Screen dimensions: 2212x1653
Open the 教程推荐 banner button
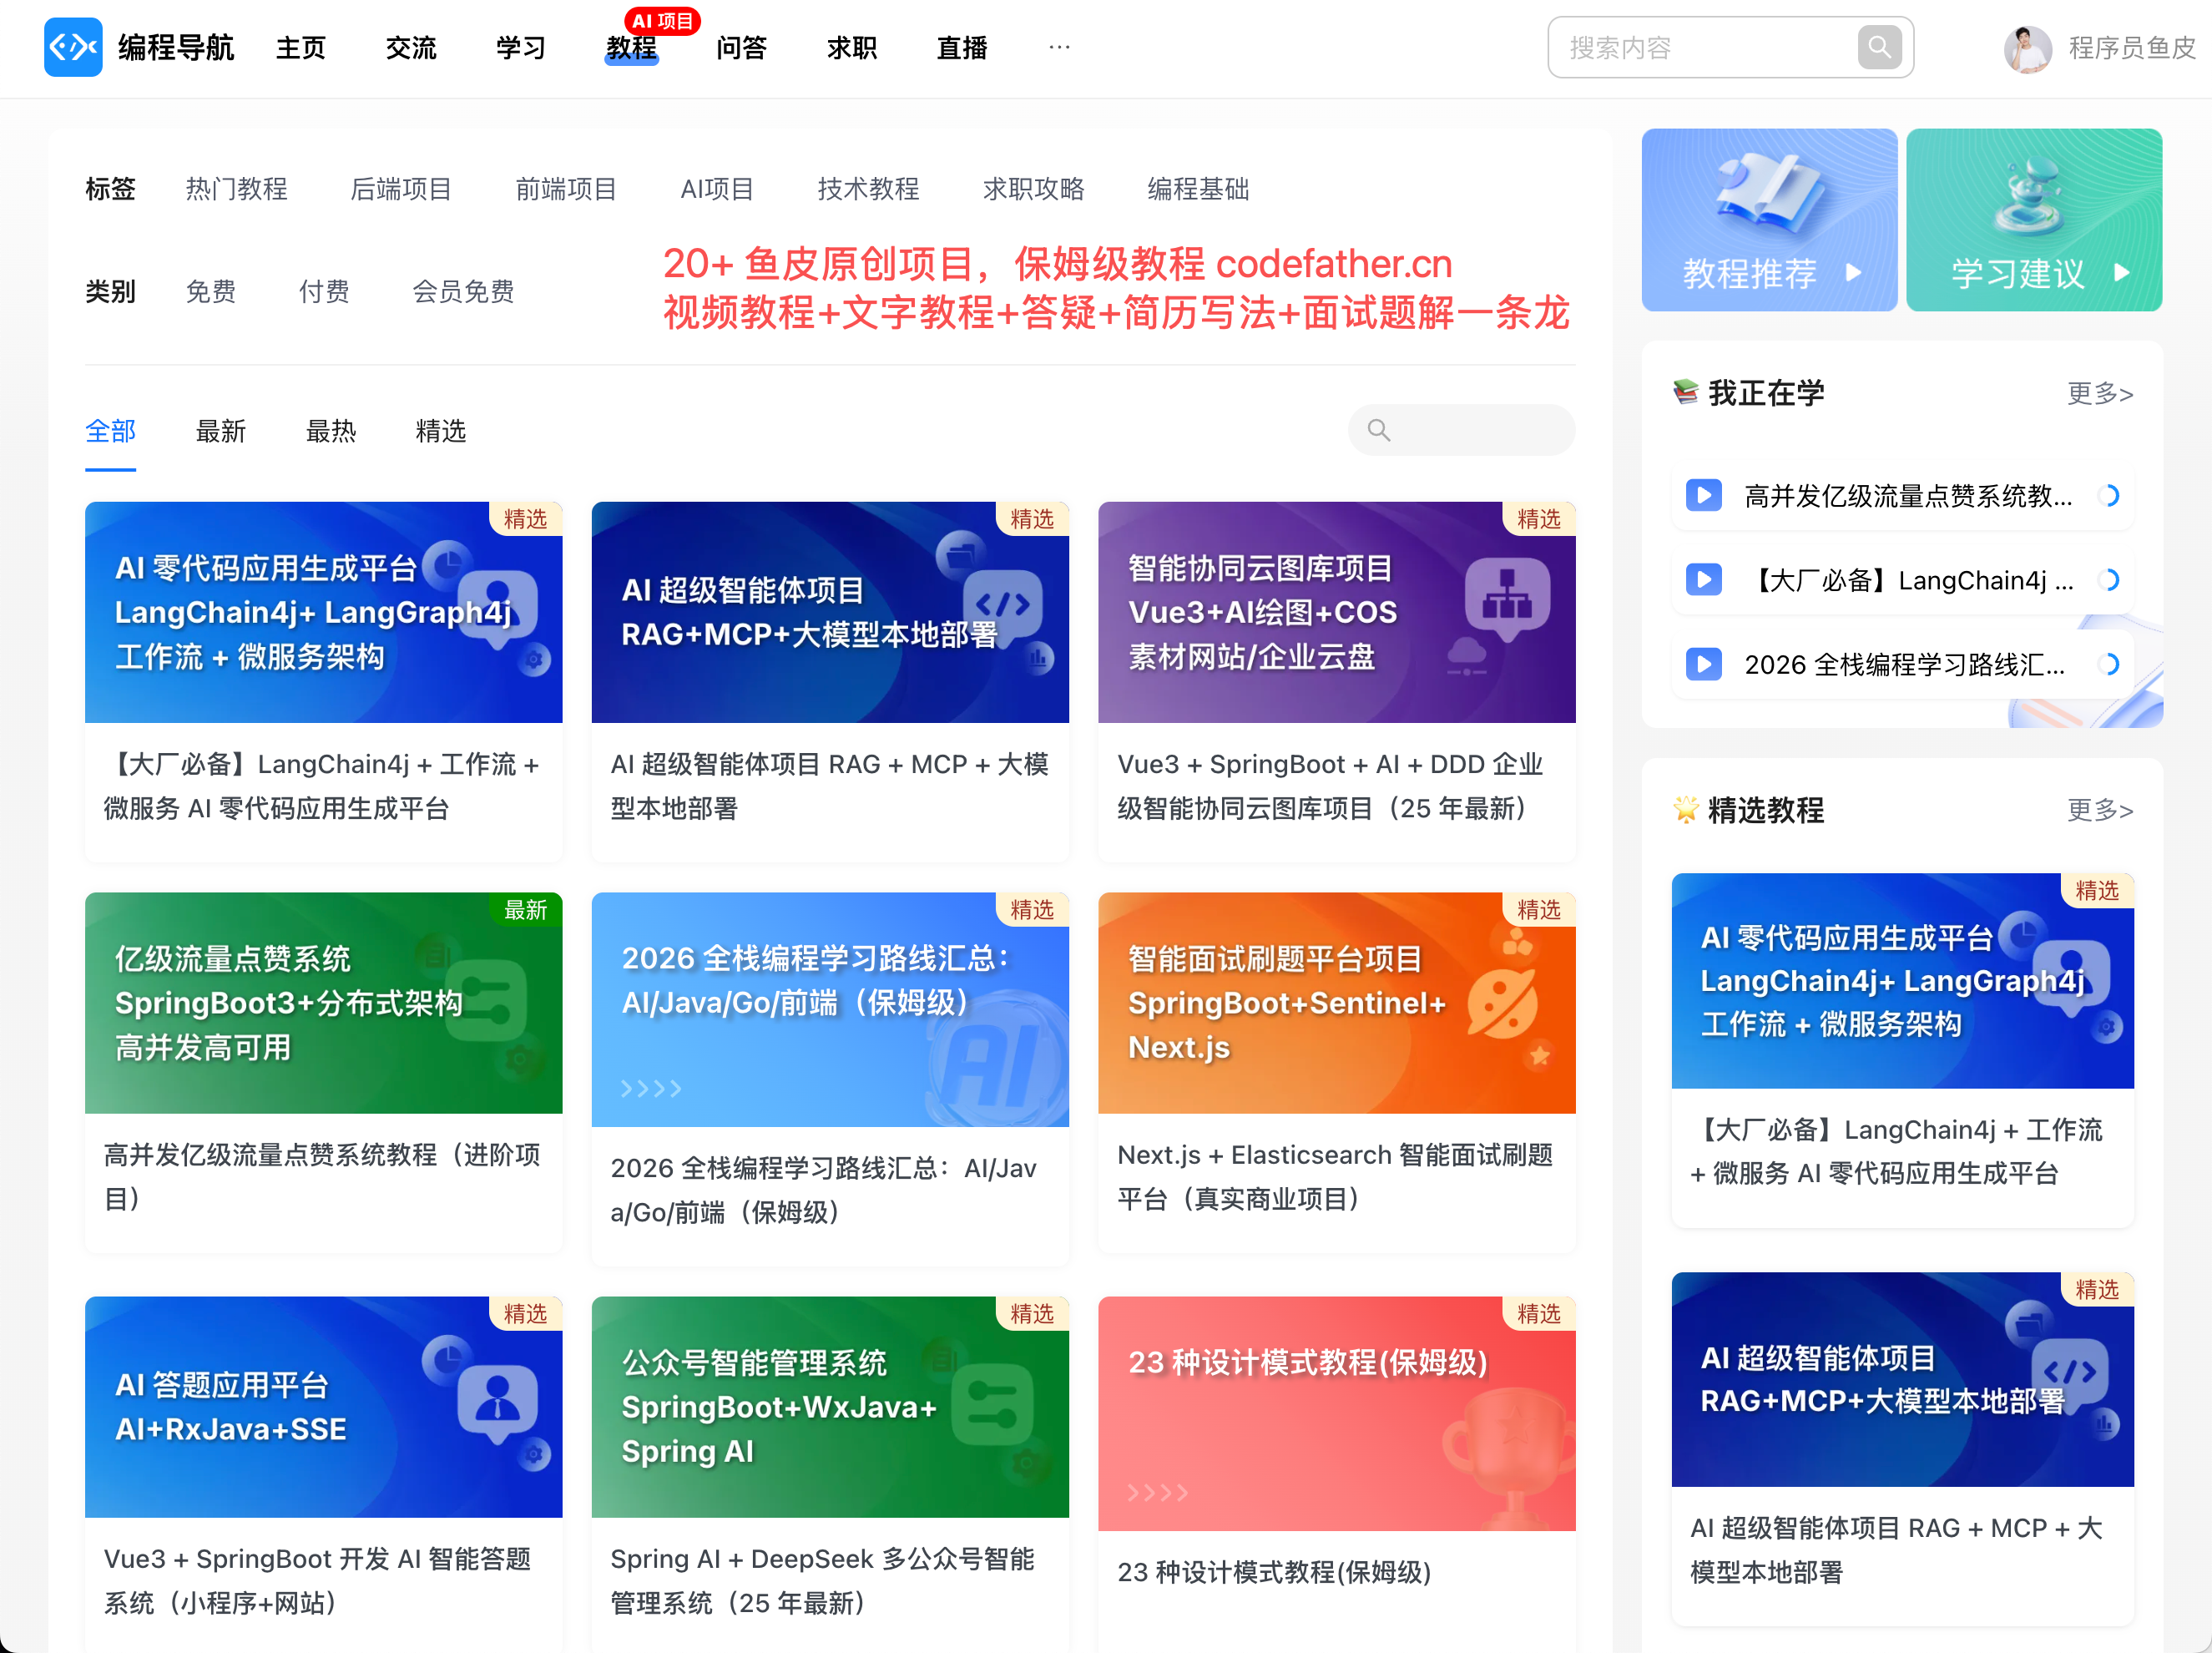click(x=1768, y=220)
